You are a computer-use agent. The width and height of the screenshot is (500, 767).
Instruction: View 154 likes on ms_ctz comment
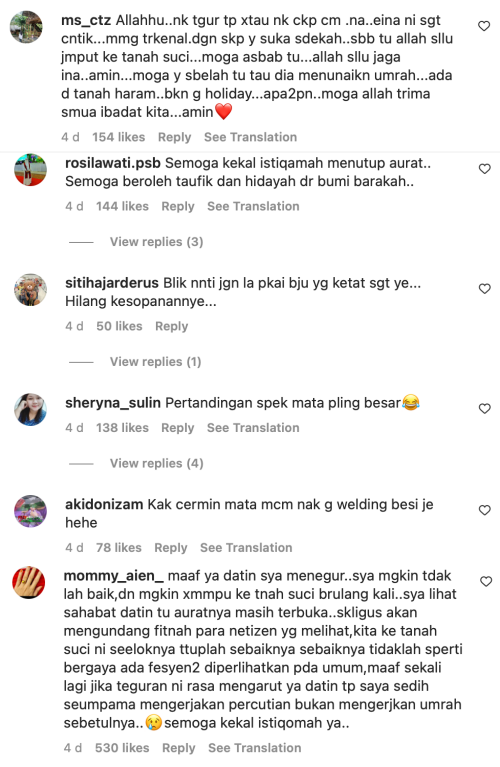(x=118, y=137)
